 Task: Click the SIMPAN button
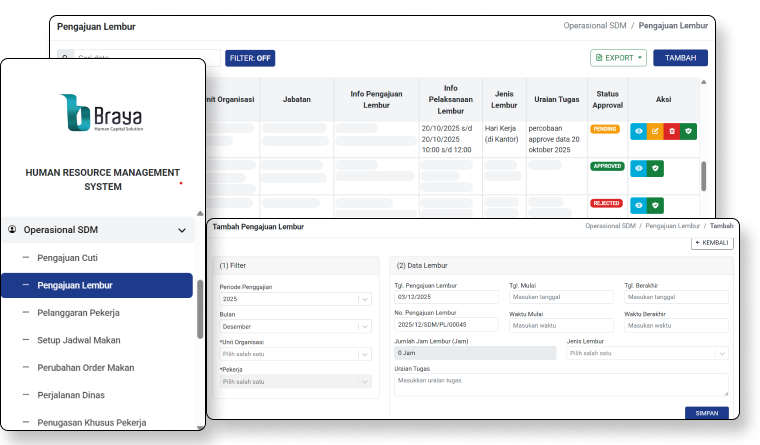(706, 413)
